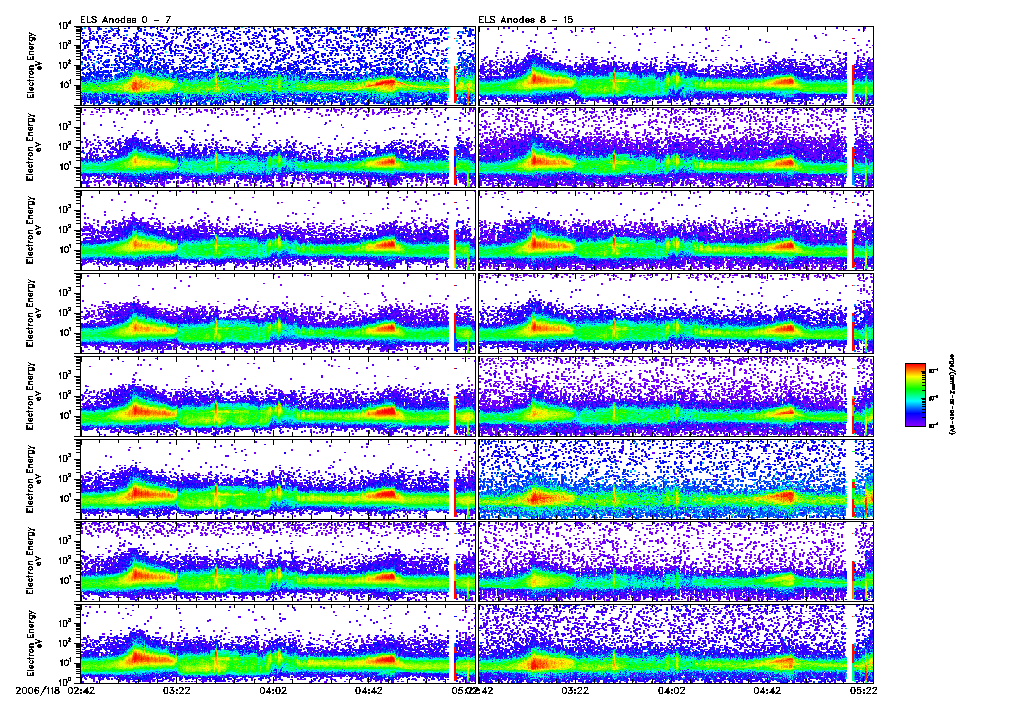Click the final "05:22" time tick label

863,690
